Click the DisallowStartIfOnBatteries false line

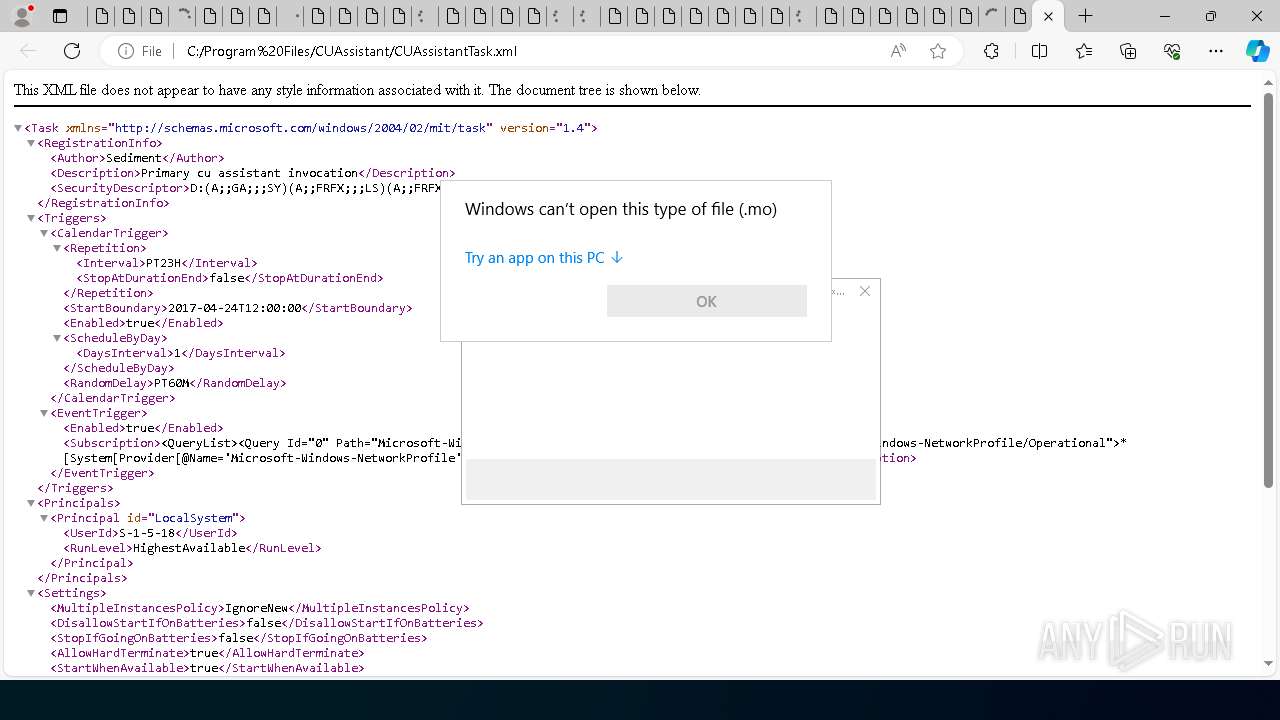266,623
